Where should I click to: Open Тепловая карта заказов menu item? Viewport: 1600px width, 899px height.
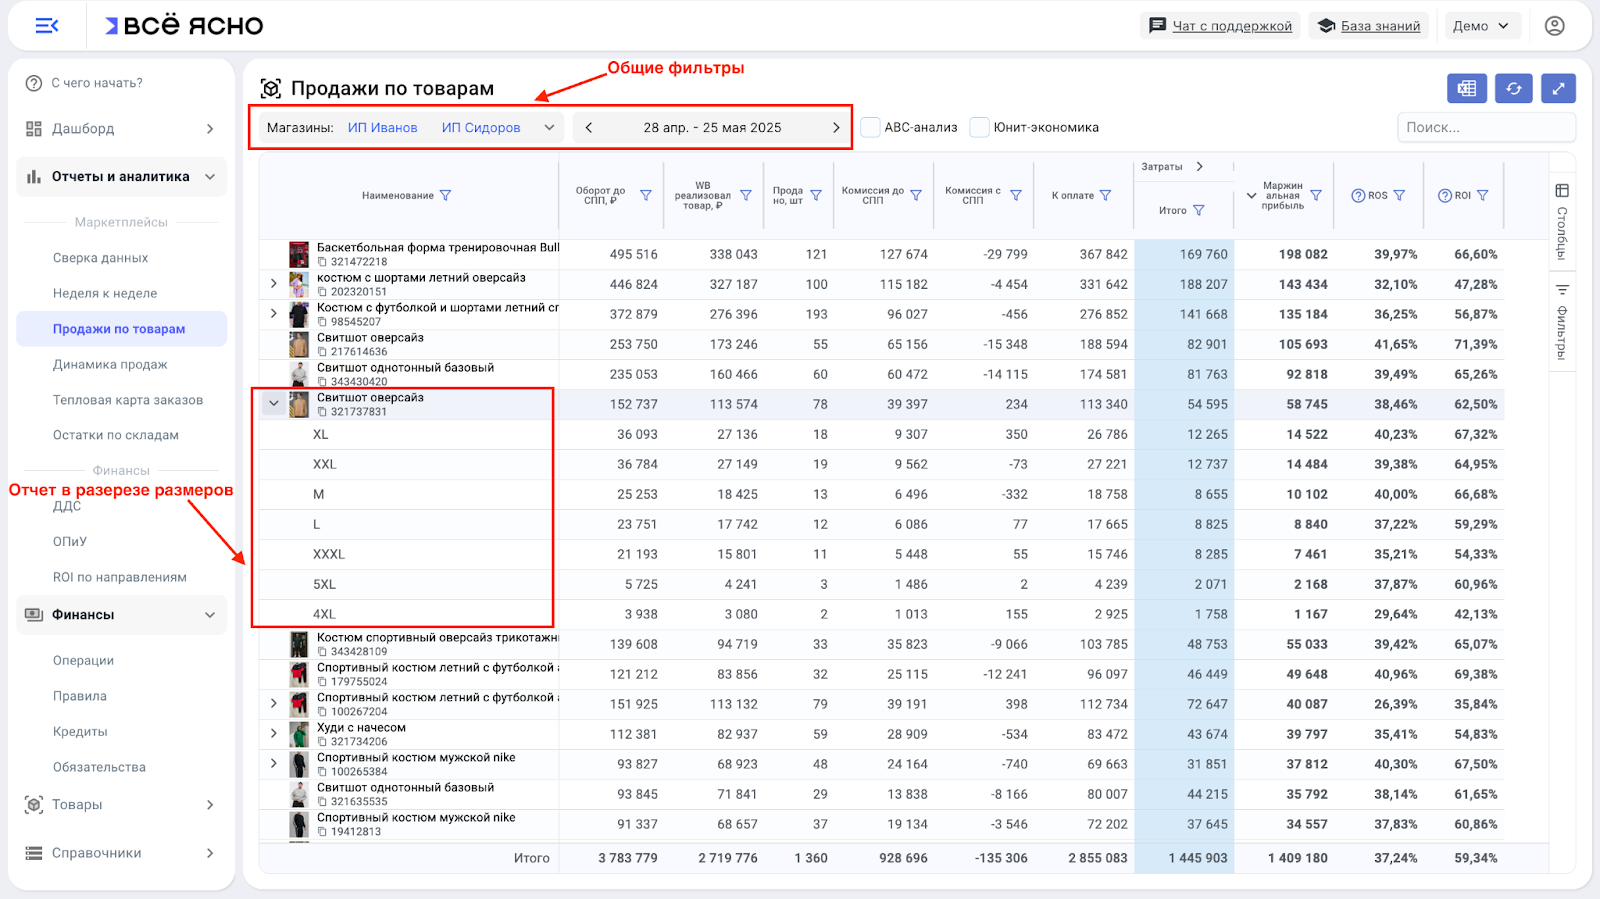coord(128,400)
